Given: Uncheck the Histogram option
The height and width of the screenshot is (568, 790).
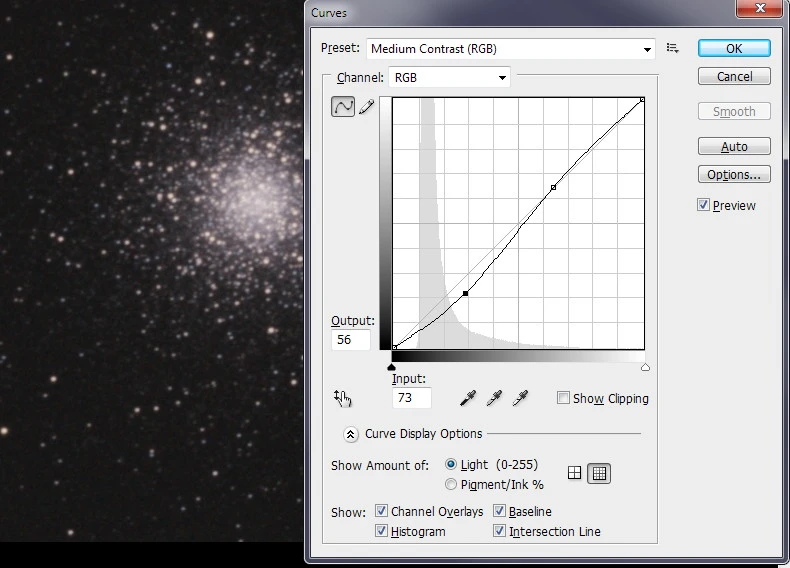Looking at the screenshot, I should point(381,531).
